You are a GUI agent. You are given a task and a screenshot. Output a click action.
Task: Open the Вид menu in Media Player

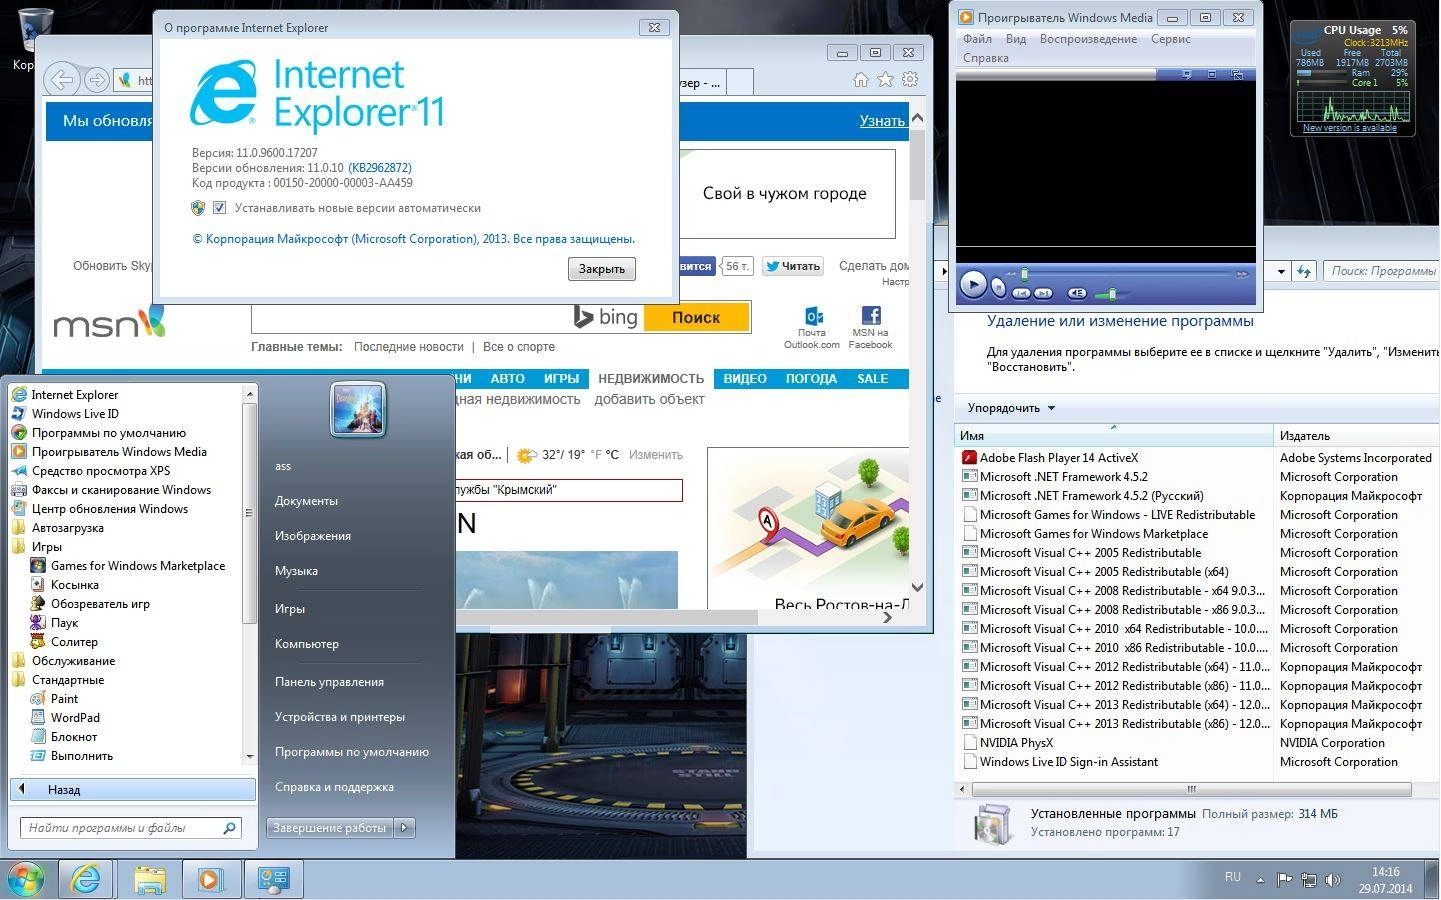coord(1016,39)
